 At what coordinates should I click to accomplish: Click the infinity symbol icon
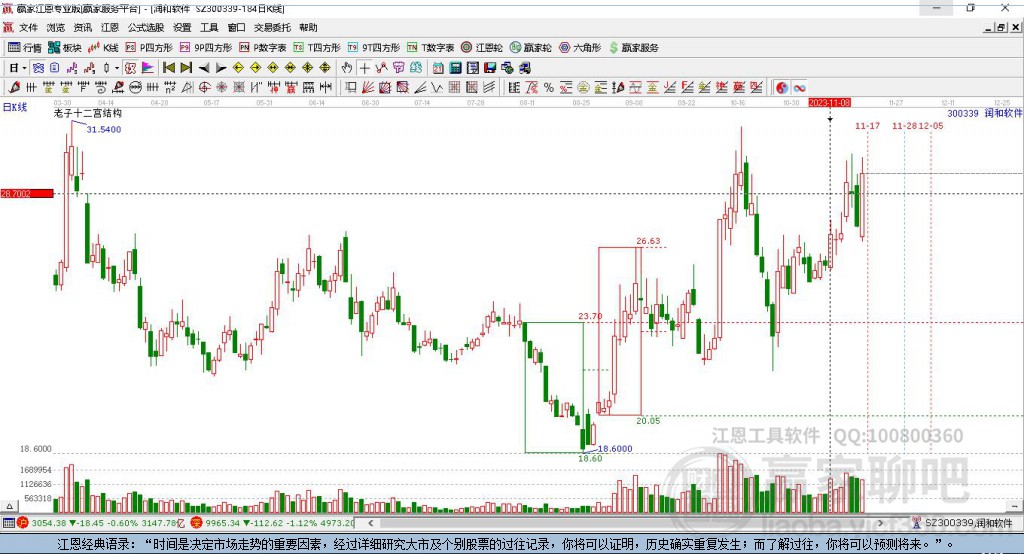799,88
